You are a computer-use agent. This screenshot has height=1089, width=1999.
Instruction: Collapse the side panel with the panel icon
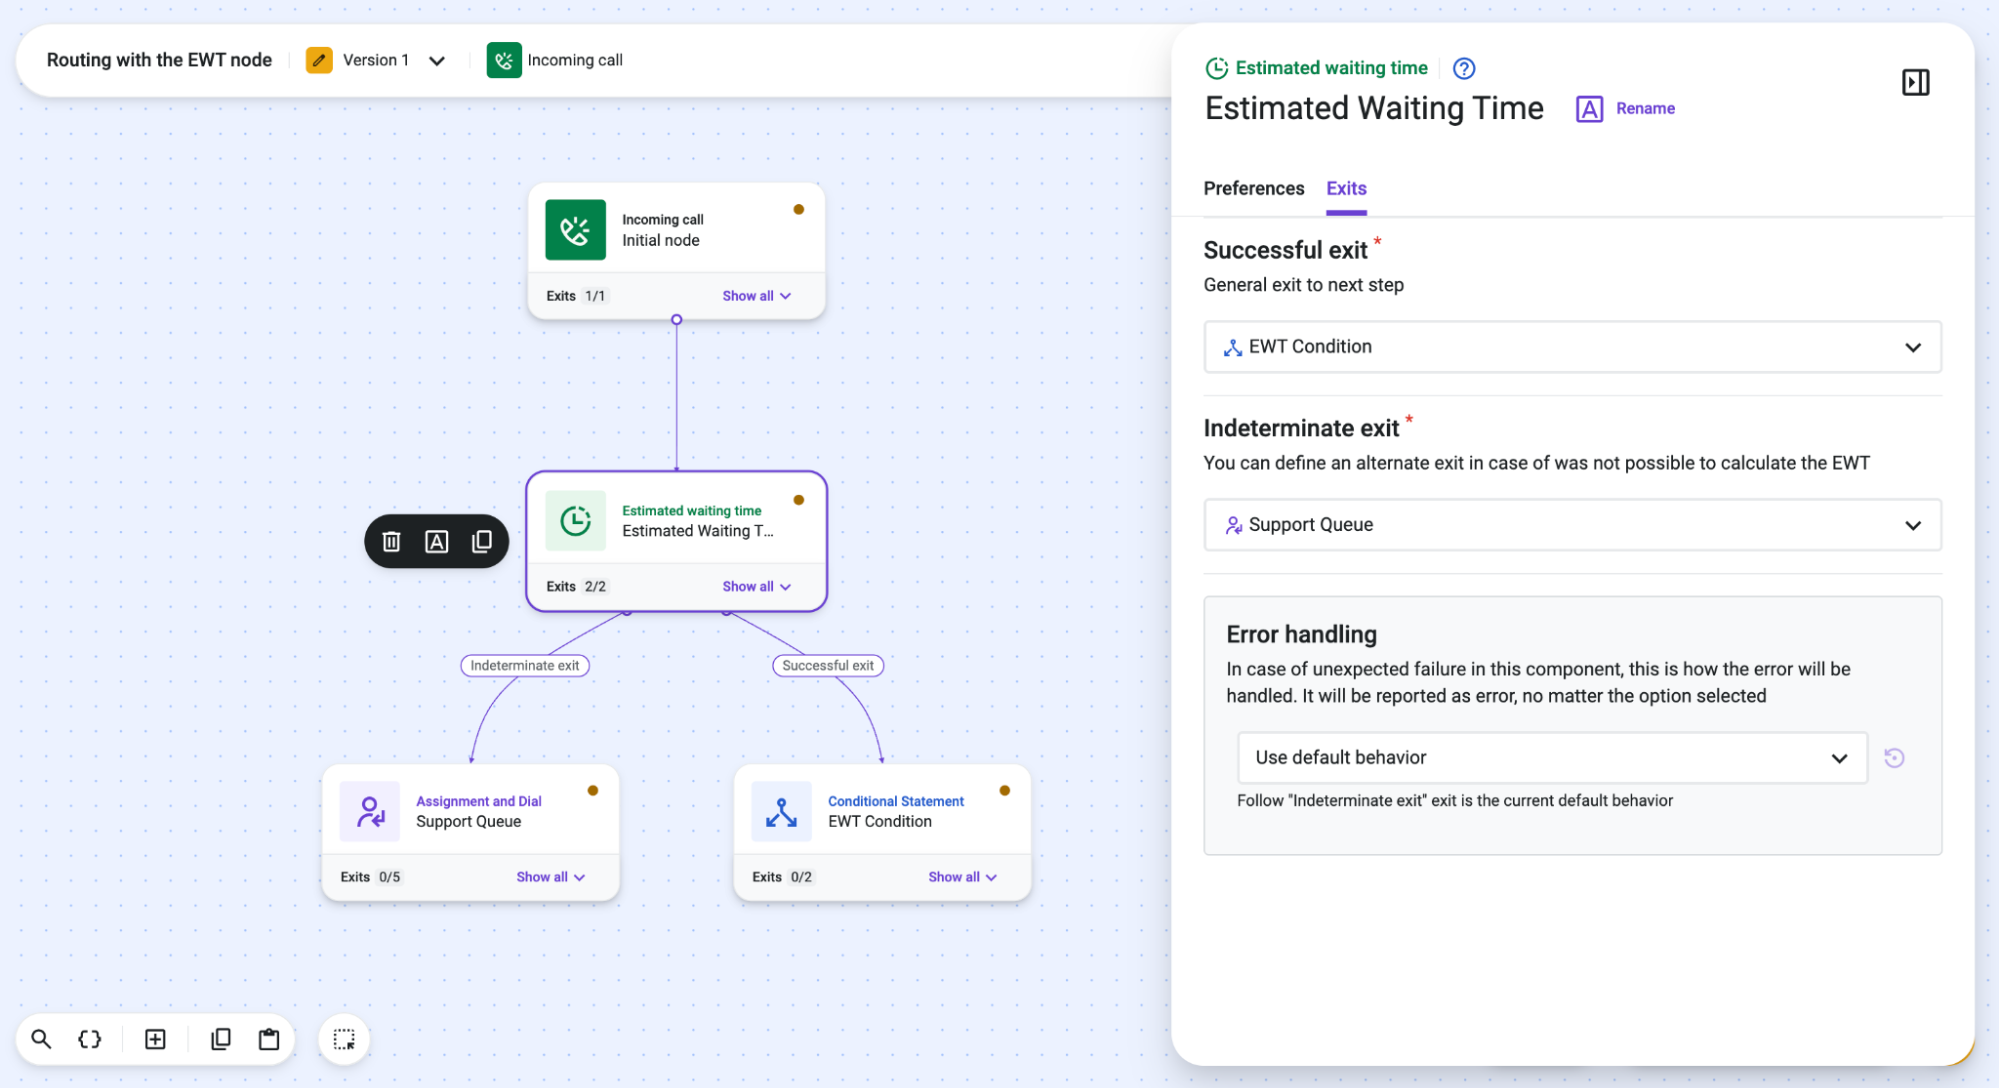point(1915,82)
